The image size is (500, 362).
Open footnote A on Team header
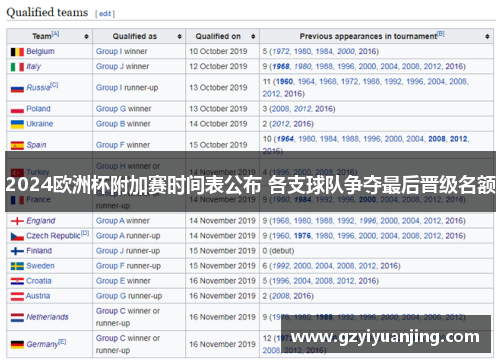[x=55, y=34]
